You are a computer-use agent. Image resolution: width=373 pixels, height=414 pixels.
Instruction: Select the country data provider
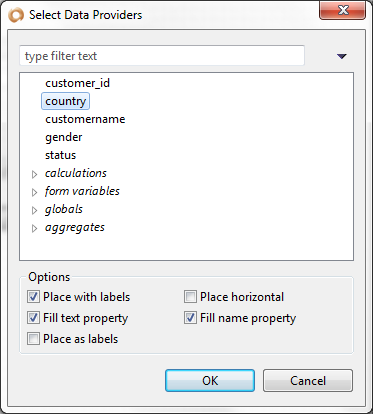(x=66, y=101)
